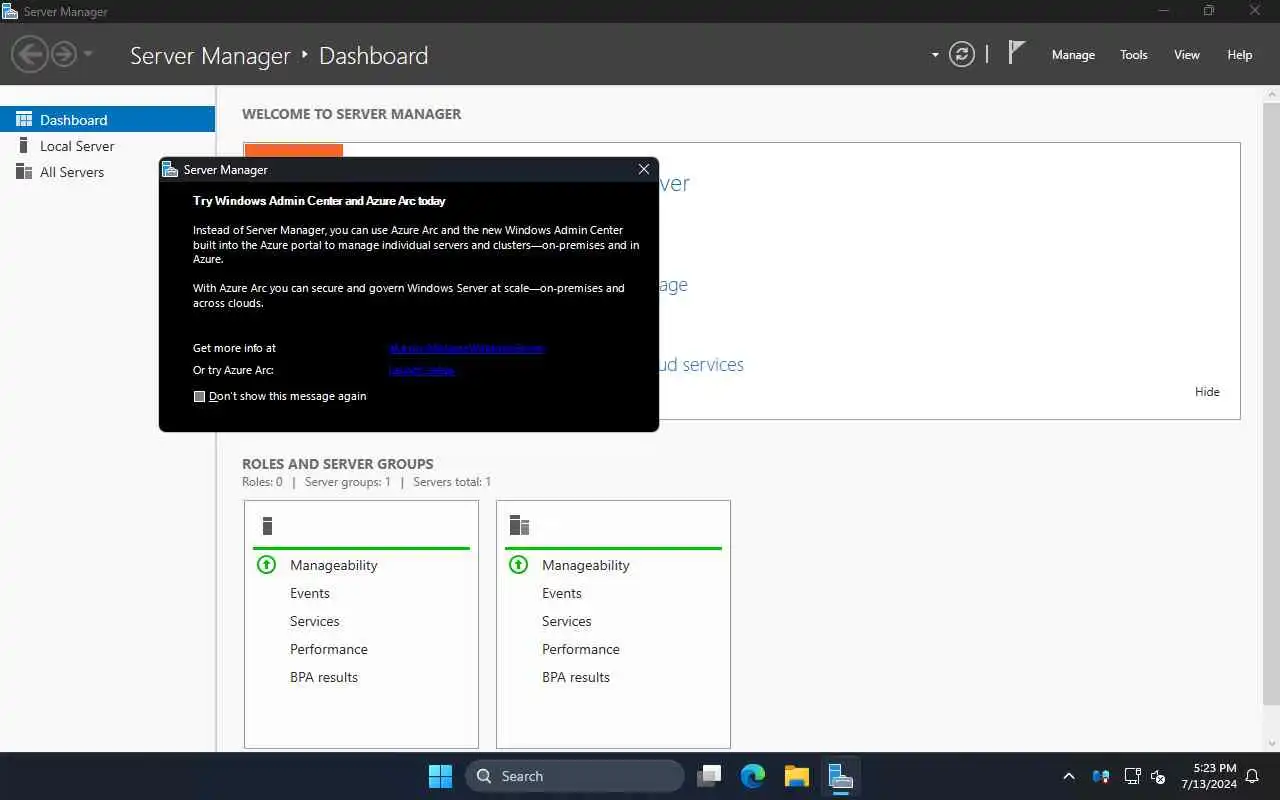The image size is (1280, 800).
Task: Click the Local Server tile header icon
Action: (x=267, y=526)
